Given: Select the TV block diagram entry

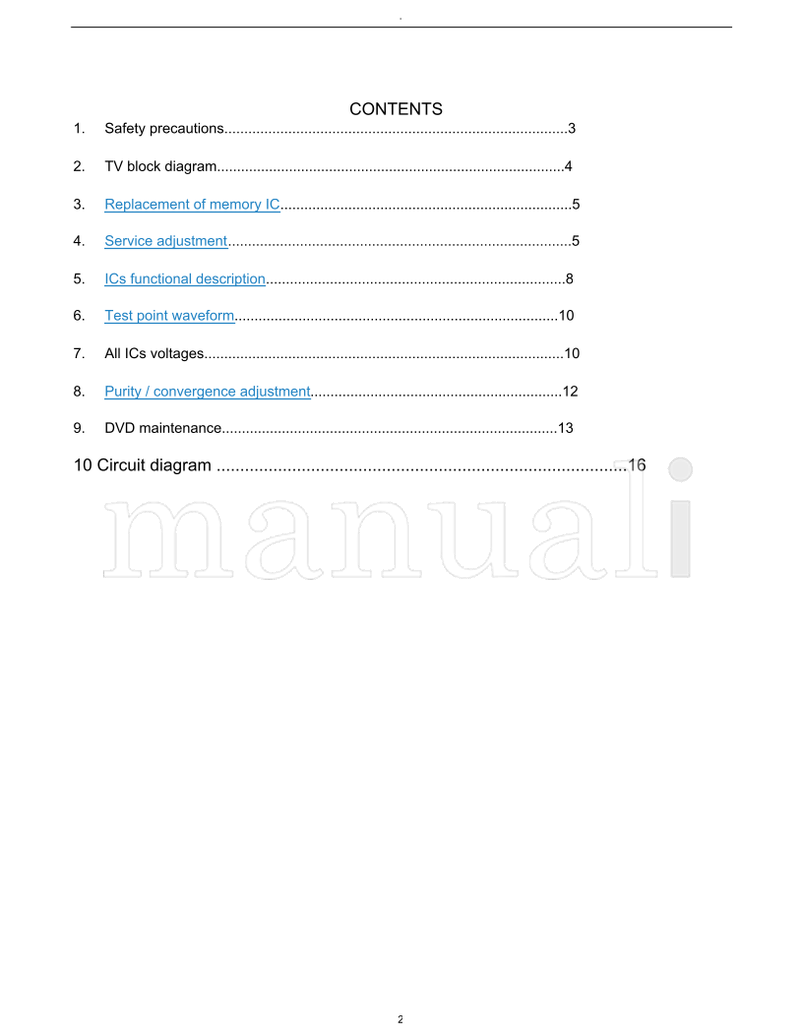Looking at the screenshot, I should [x=160, y=166].
